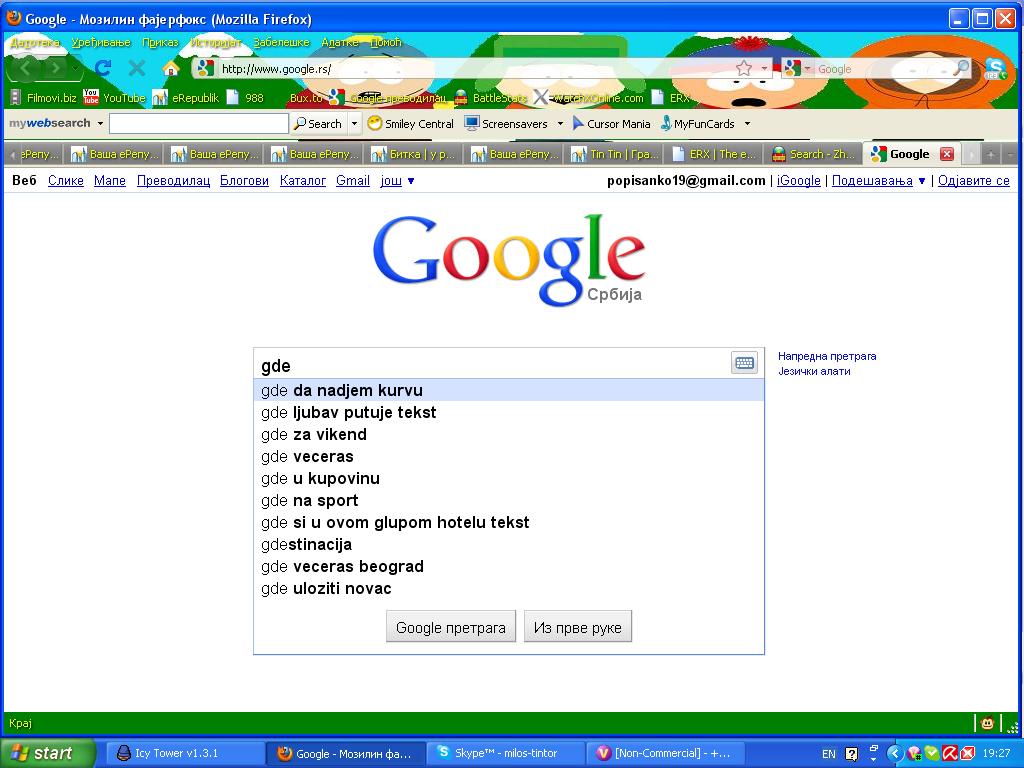Go forward with the forward arrow button
Screen dimensions: 1024x768
click(56, 68)
